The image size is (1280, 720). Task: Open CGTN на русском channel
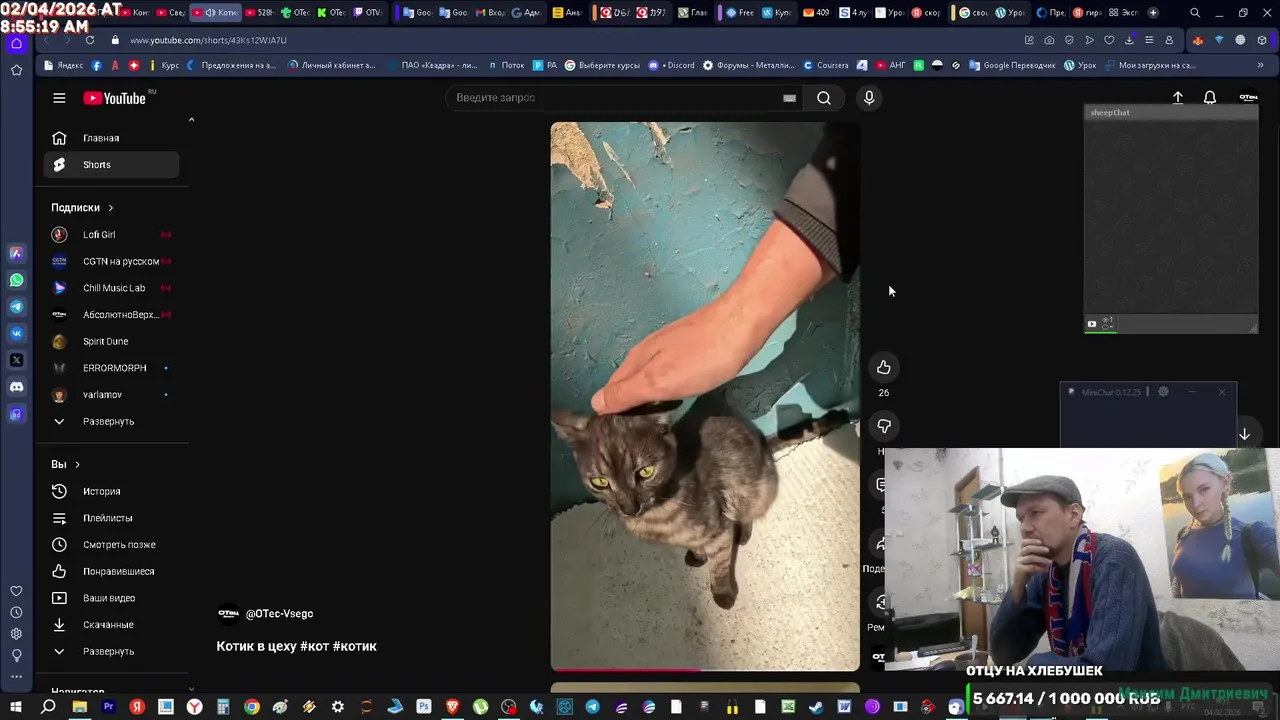pyautogui.click(x=111, y=261)
